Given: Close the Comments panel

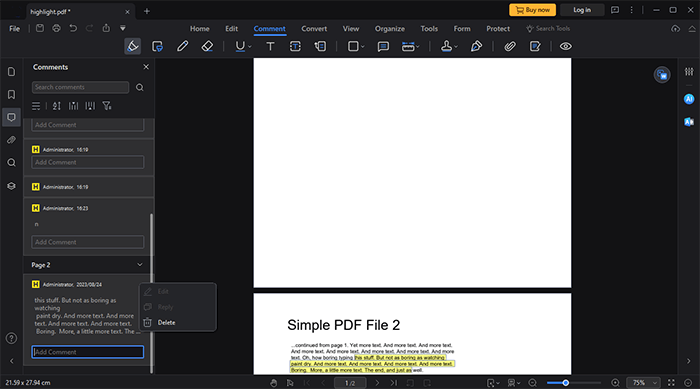Looking at the screenshot, I should [x=146, y=67].
